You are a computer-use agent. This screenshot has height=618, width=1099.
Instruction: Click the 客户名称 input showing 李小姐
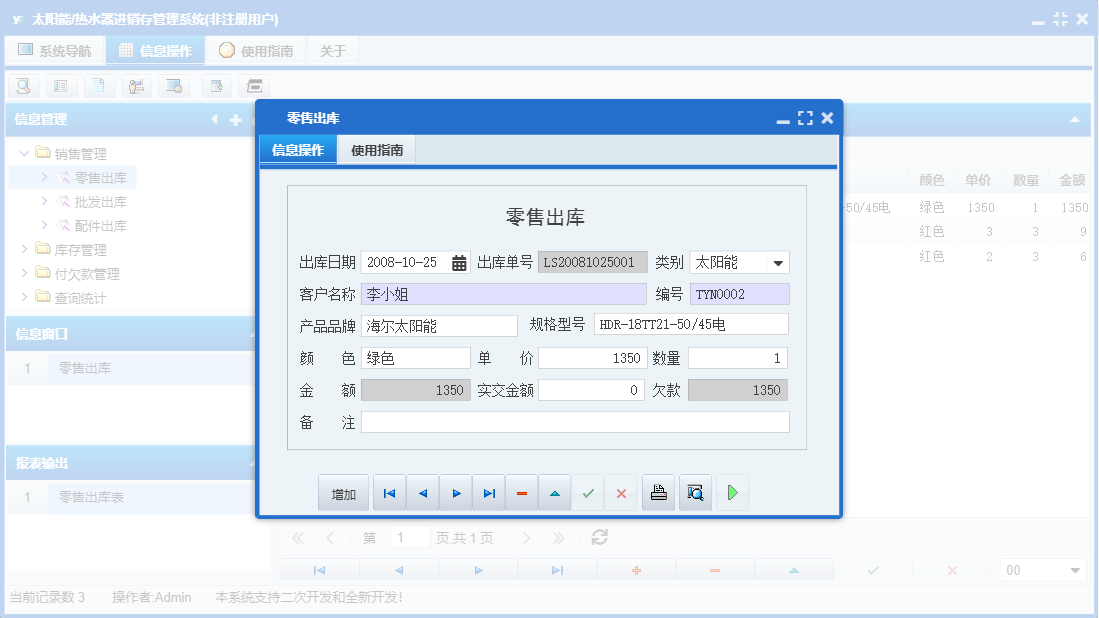click(500, 294)
